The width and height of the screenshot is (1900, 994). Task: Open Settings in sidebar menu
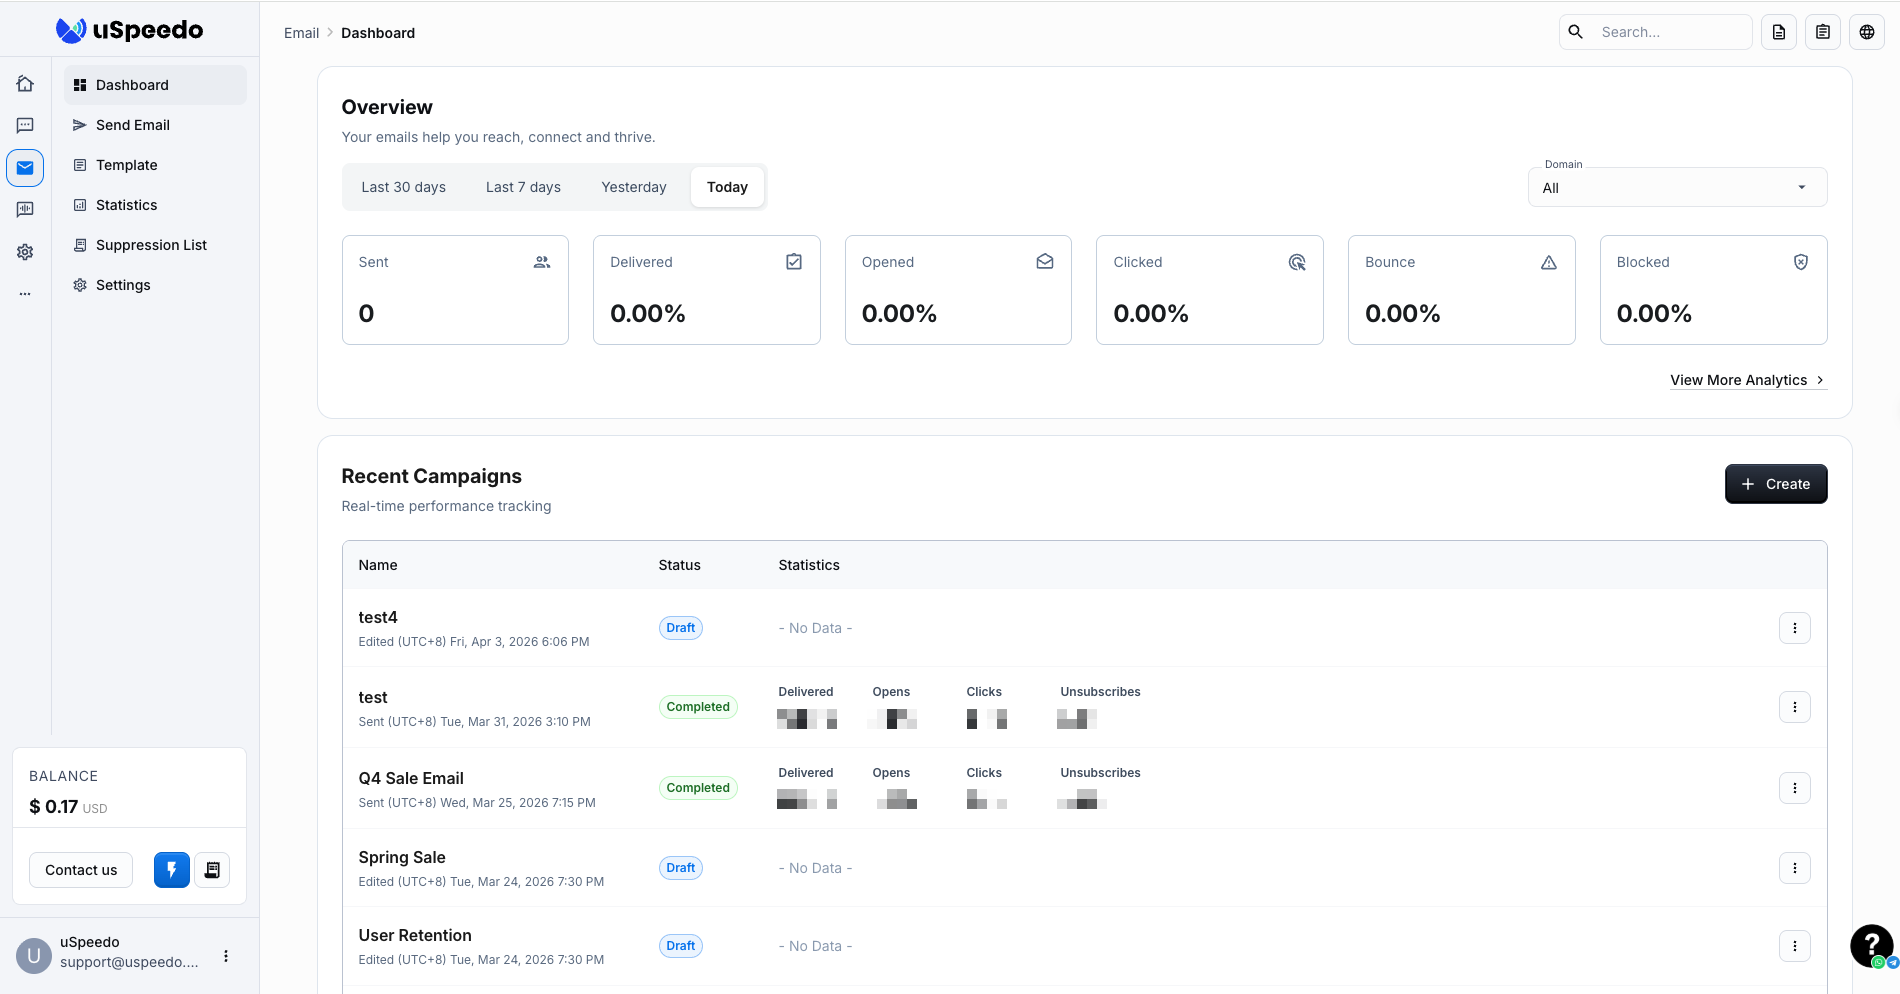(x=155, y=285)
